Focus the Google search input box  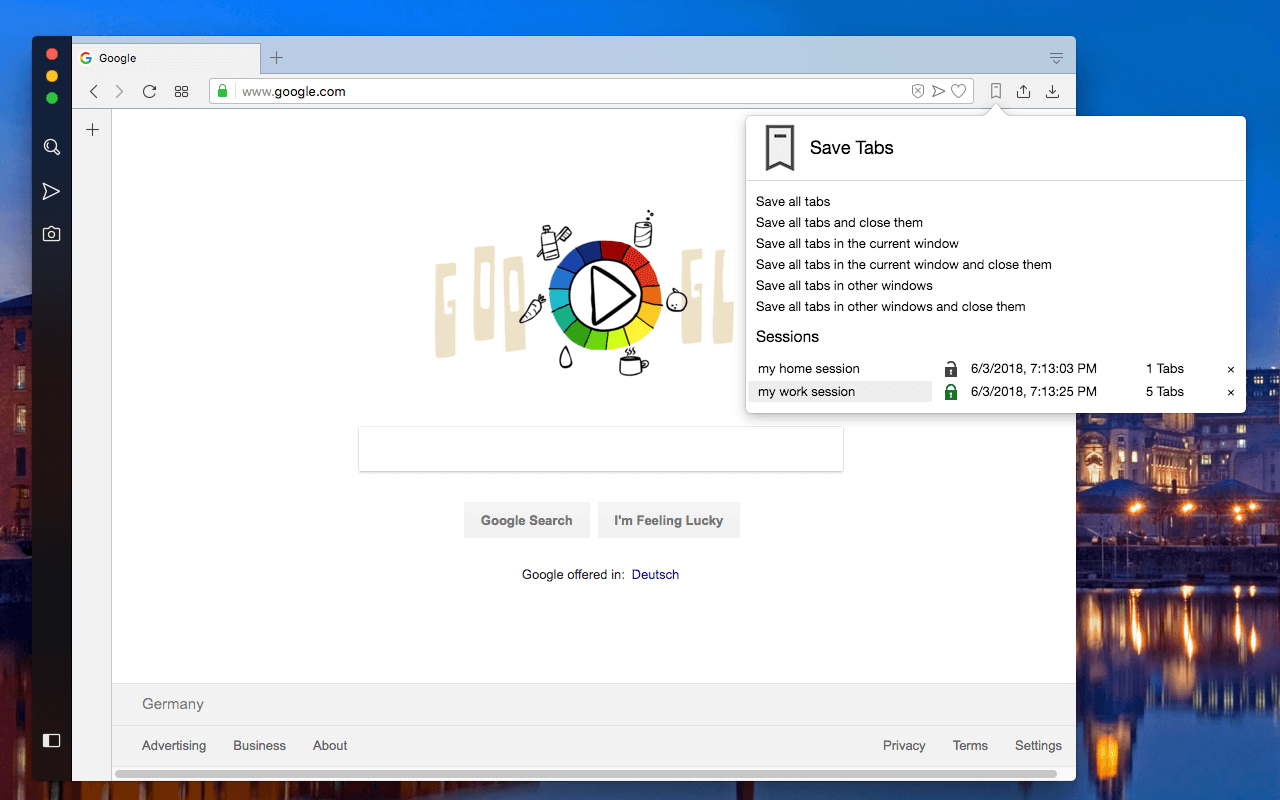[601, 449]
